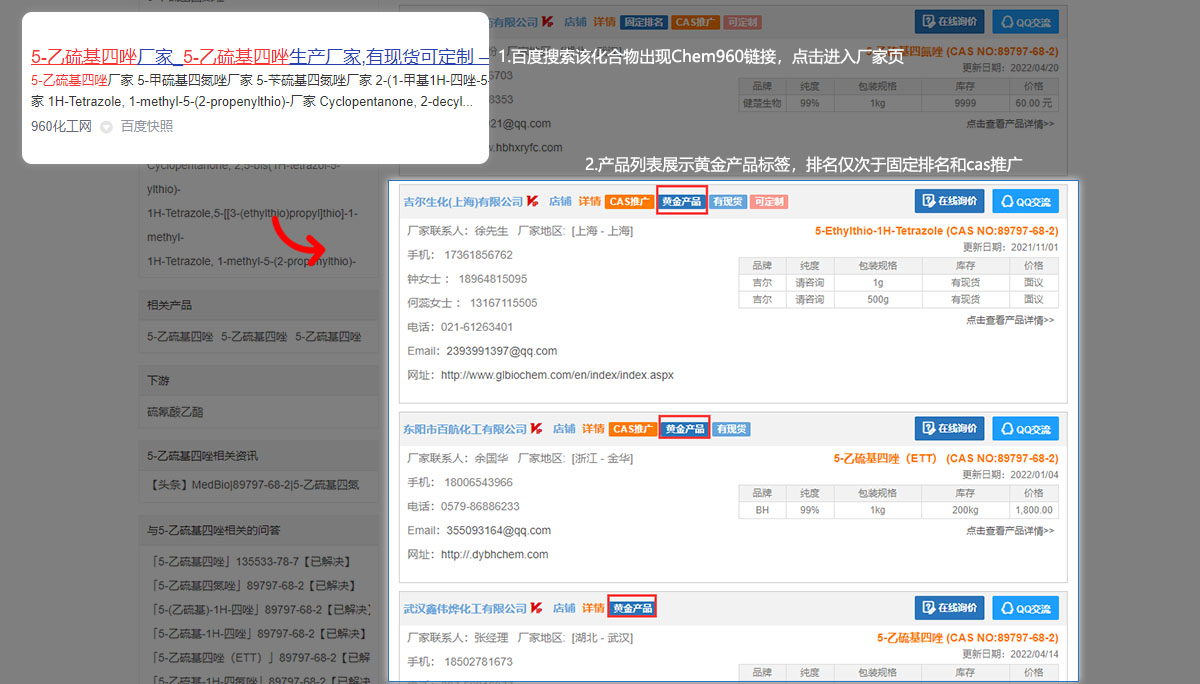Click 点击查看产品详情 under 吉尔生化 table
The image size is (1200, 684).
point(1009,320)
